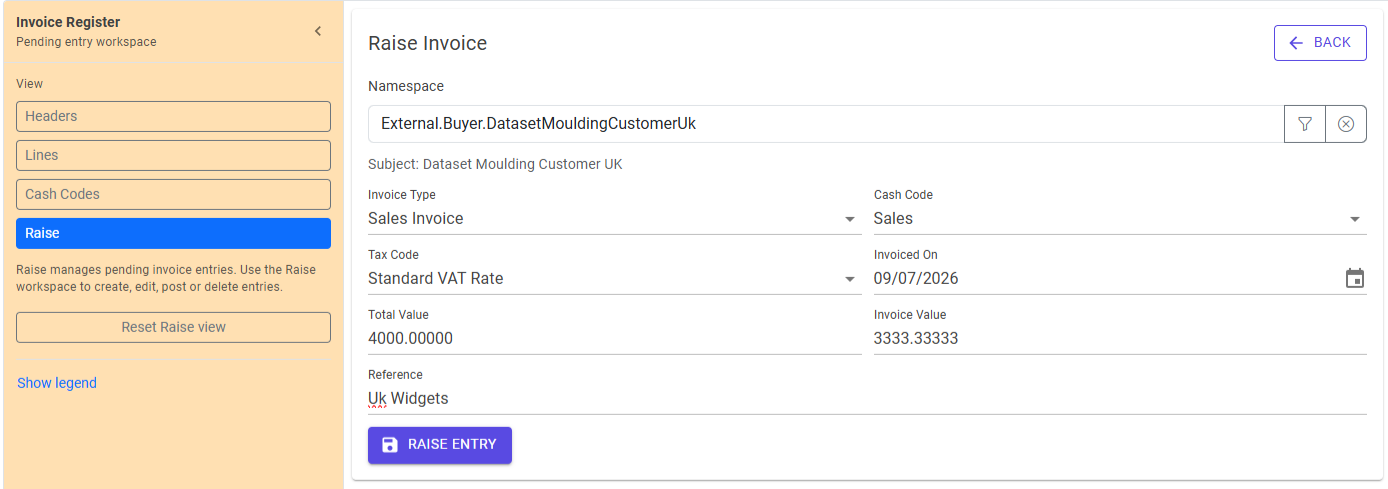The image size is (1388, 489).
Task: Click the Pending entry workspace subtitle
Action: click(x=86, y=42)
